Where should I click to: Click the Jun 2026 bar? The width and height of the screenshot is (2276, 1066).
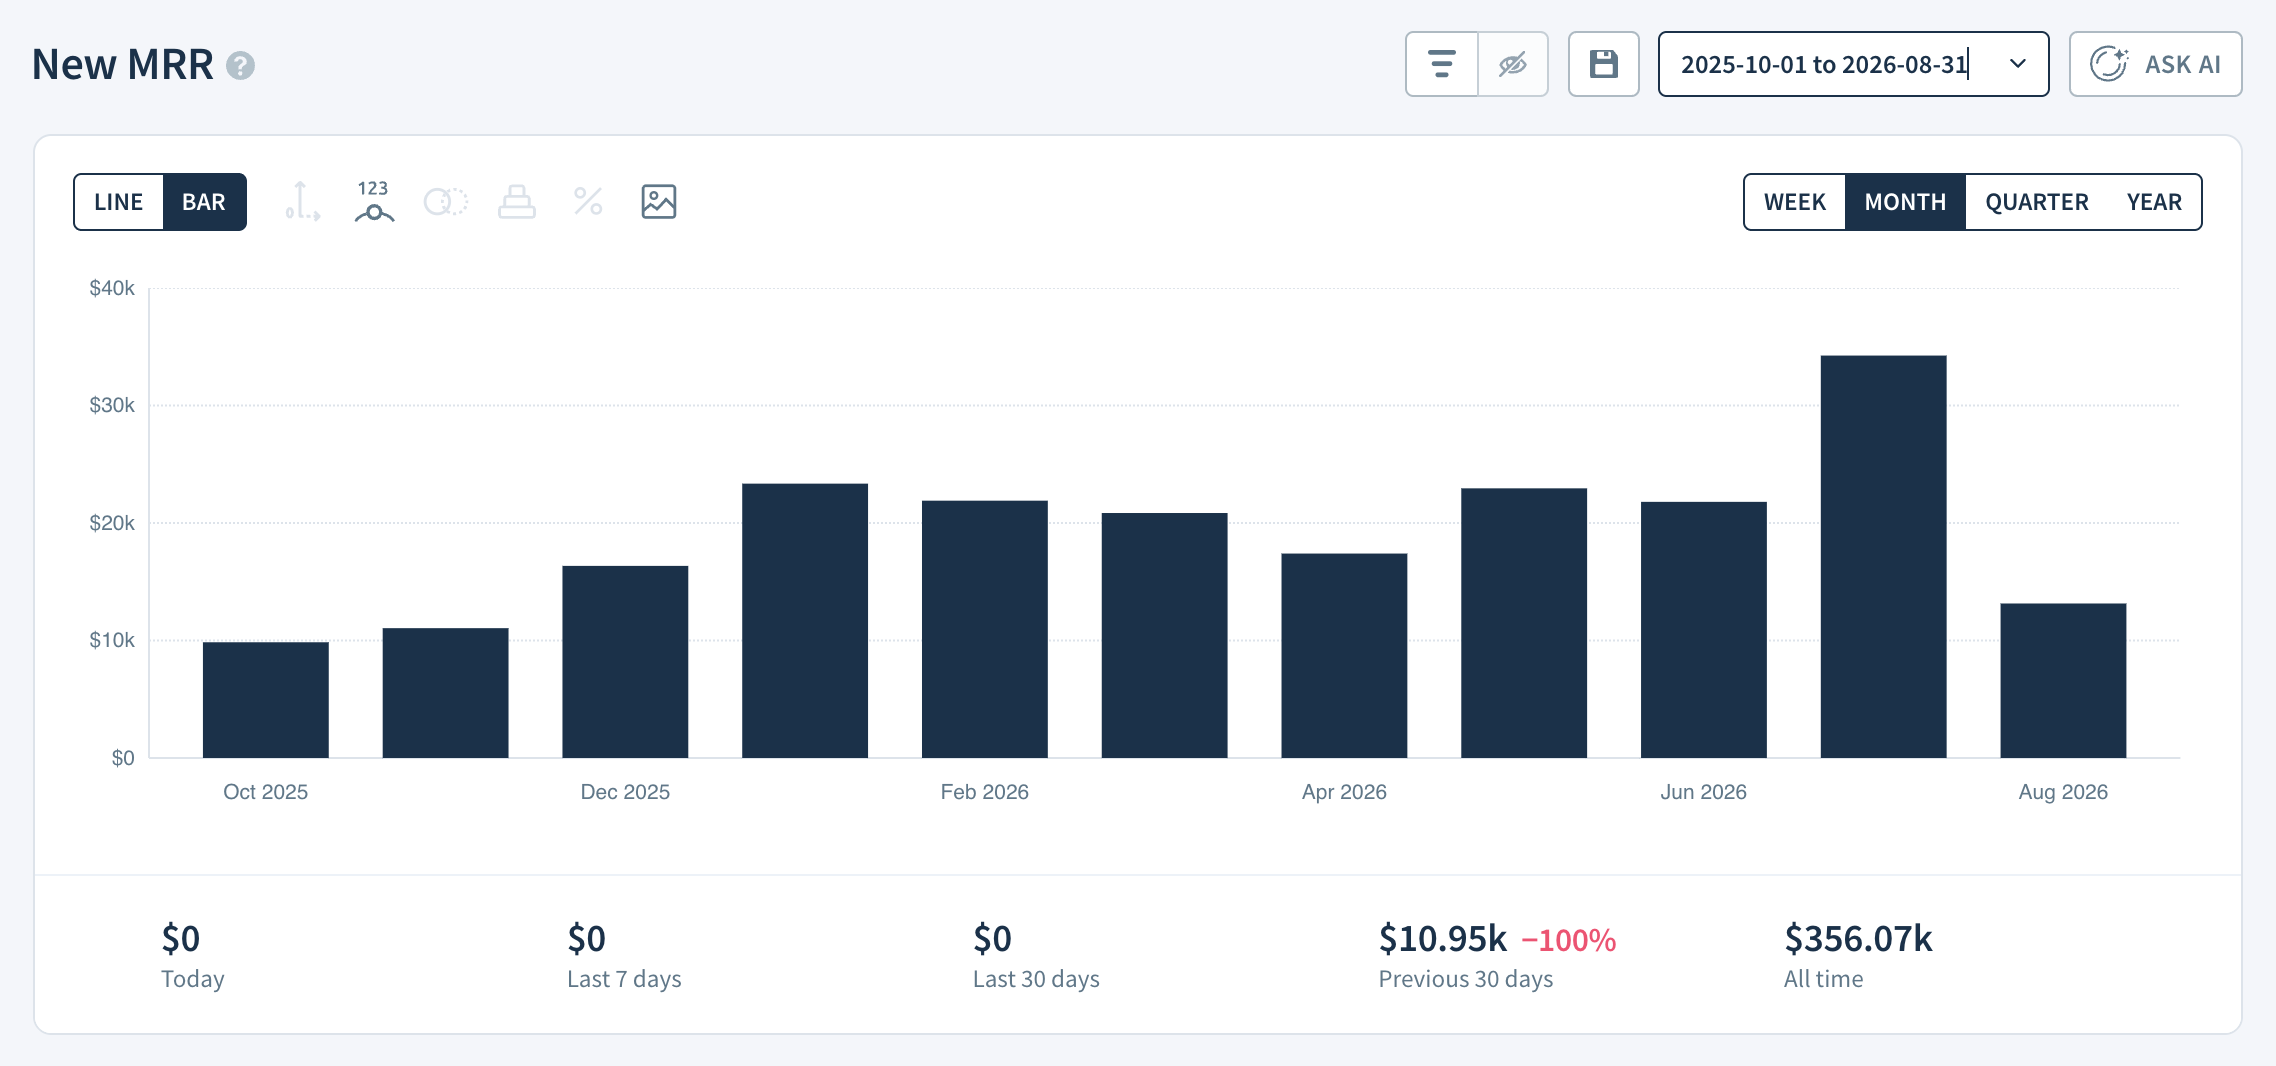1704,630
